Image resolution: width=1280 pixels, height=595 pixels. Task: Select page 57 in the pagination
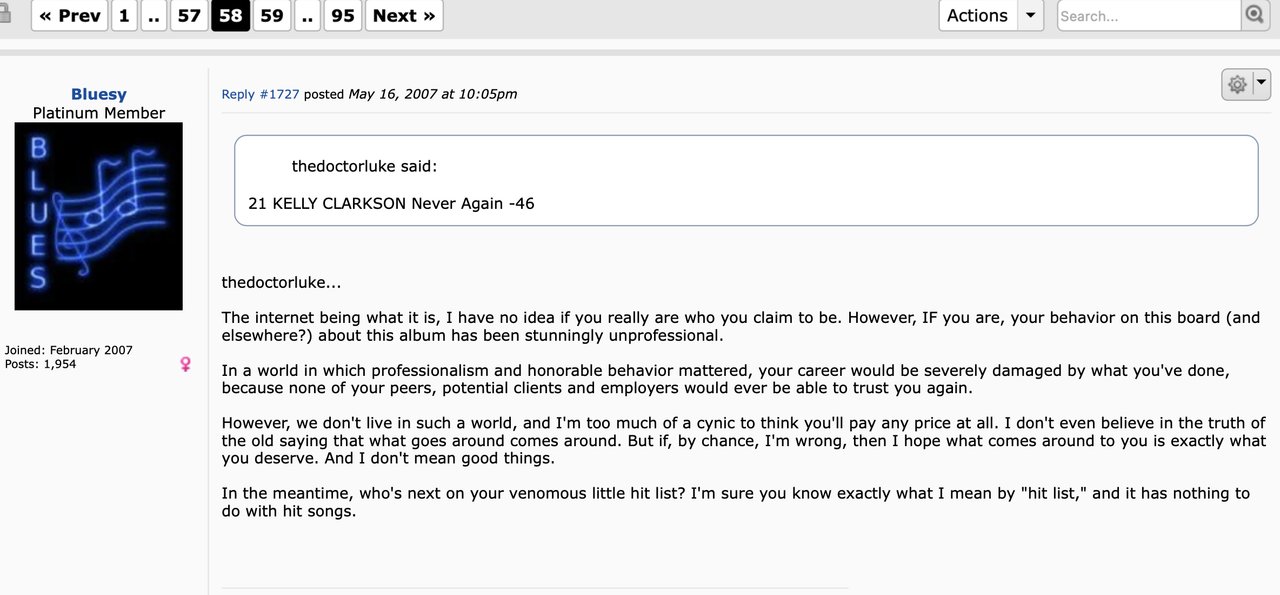click(x=189, y=15)
